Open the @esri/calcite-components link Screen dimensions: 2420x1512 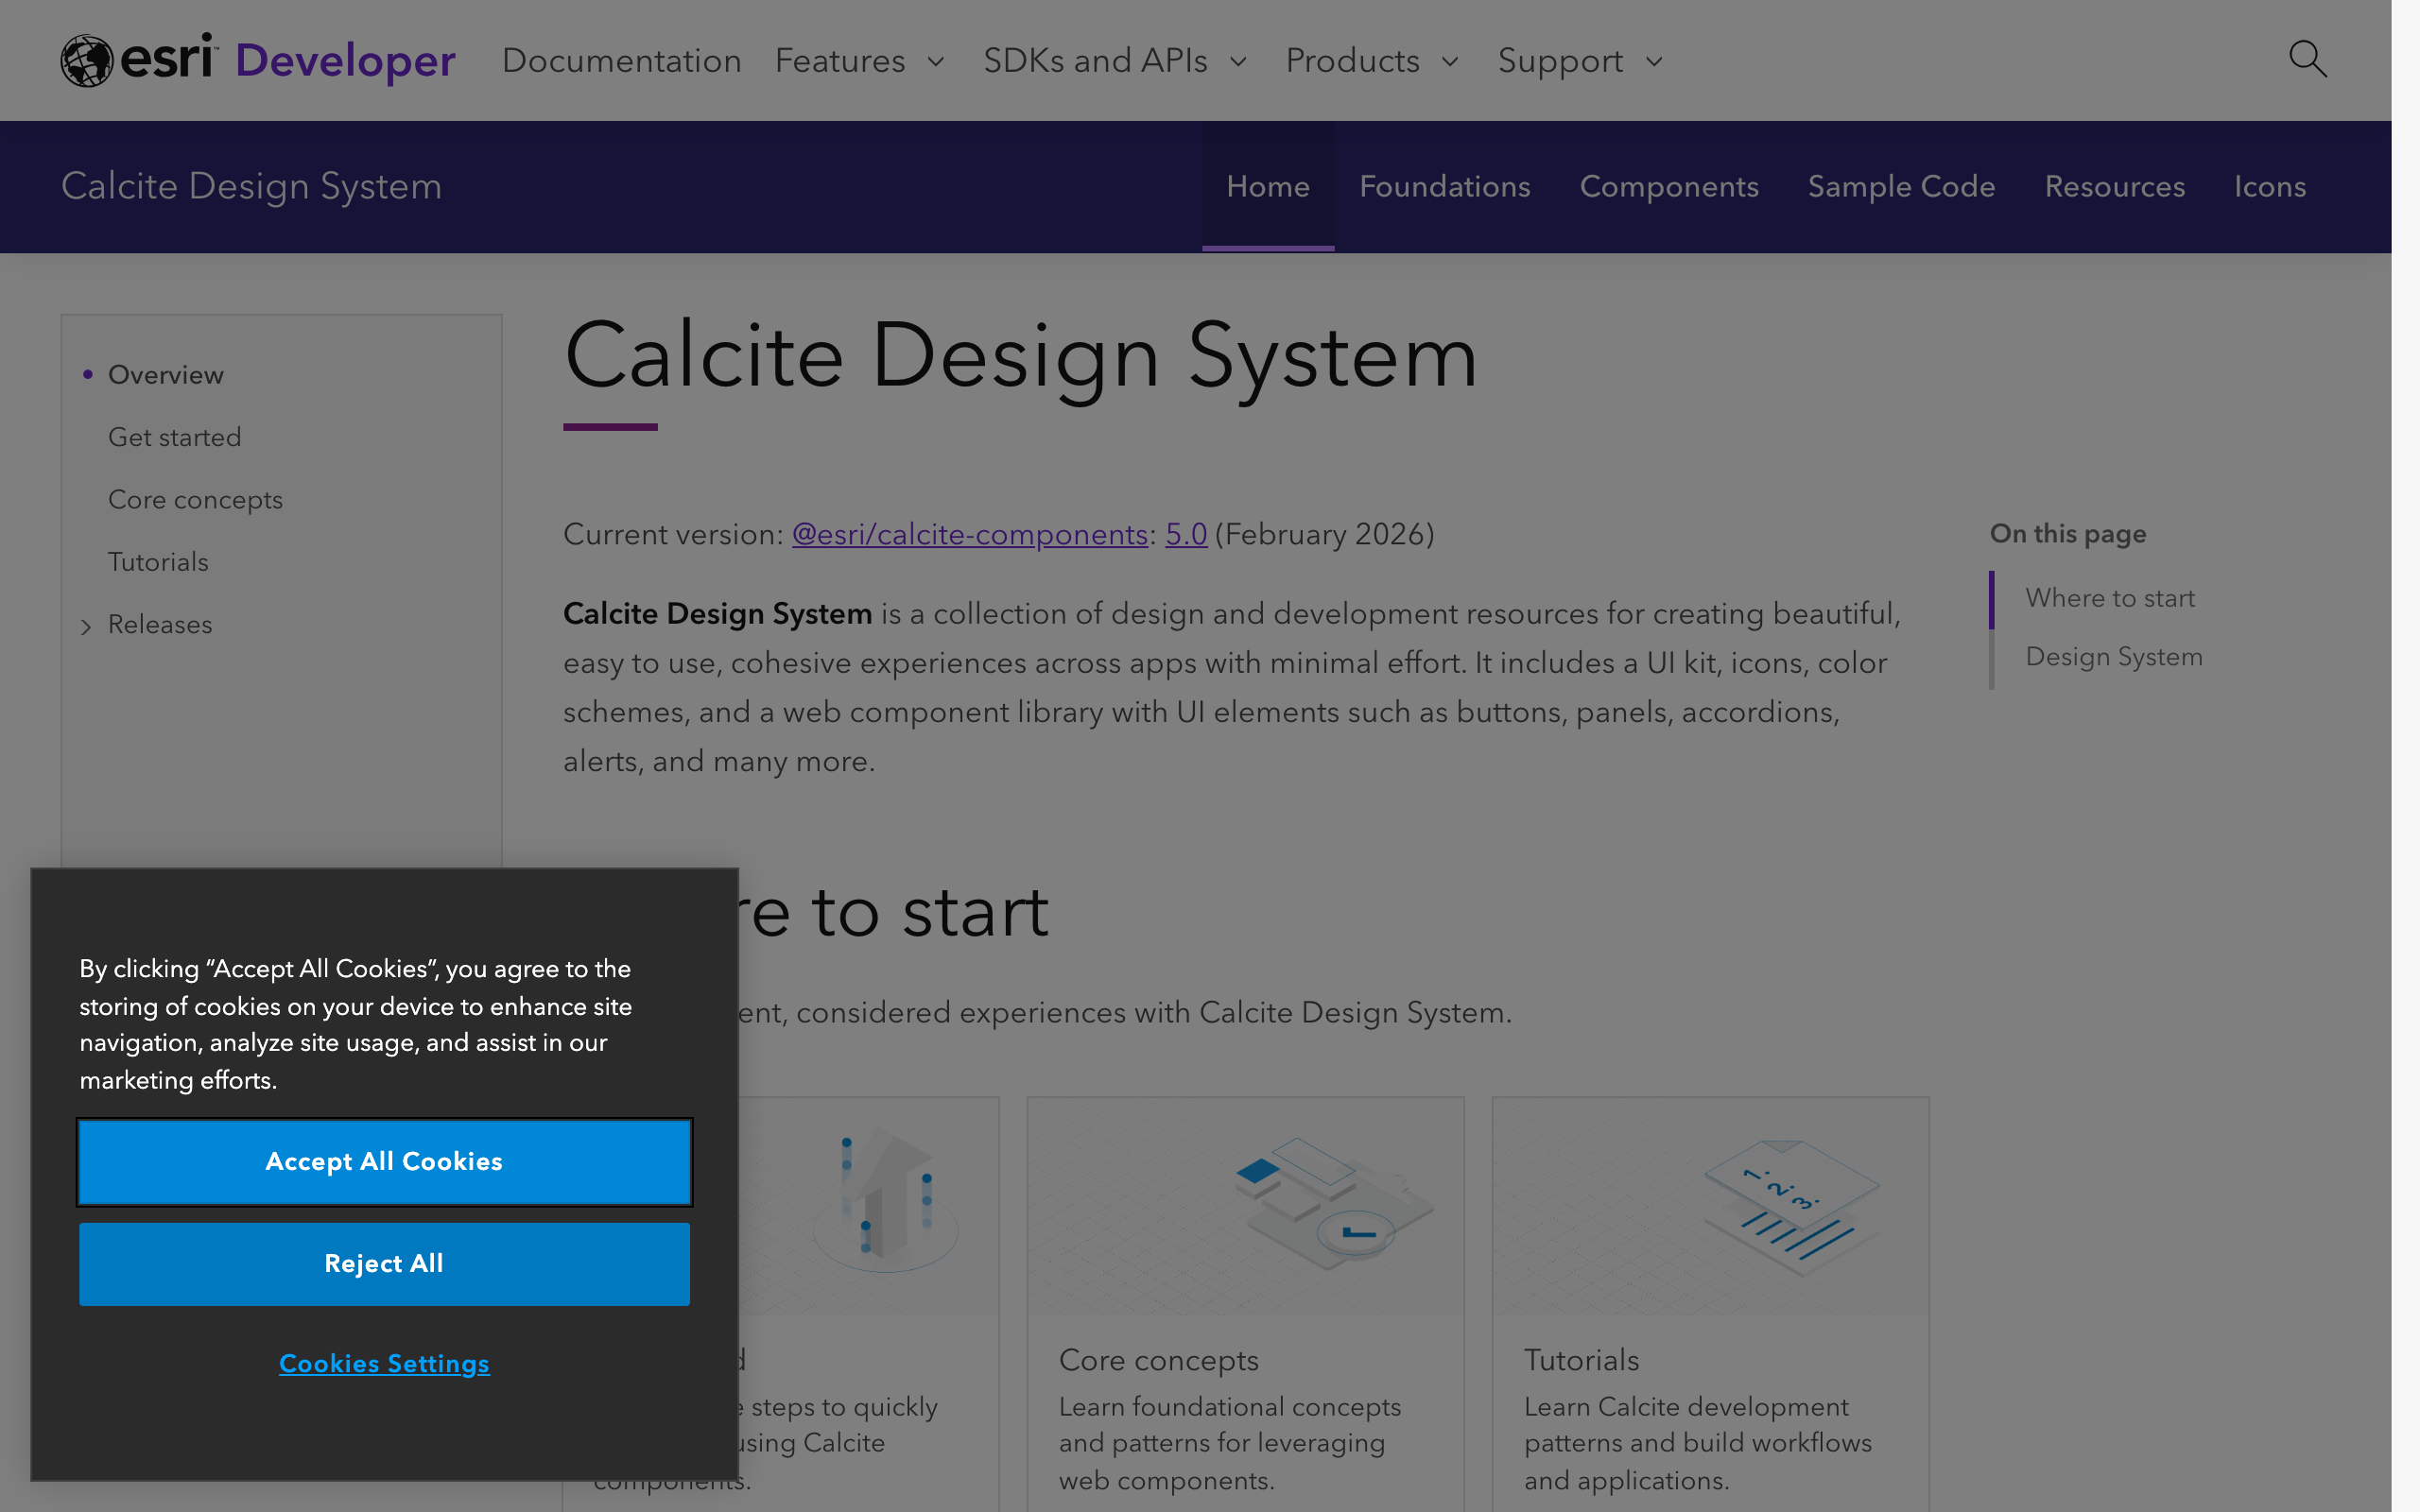[969, 535]
